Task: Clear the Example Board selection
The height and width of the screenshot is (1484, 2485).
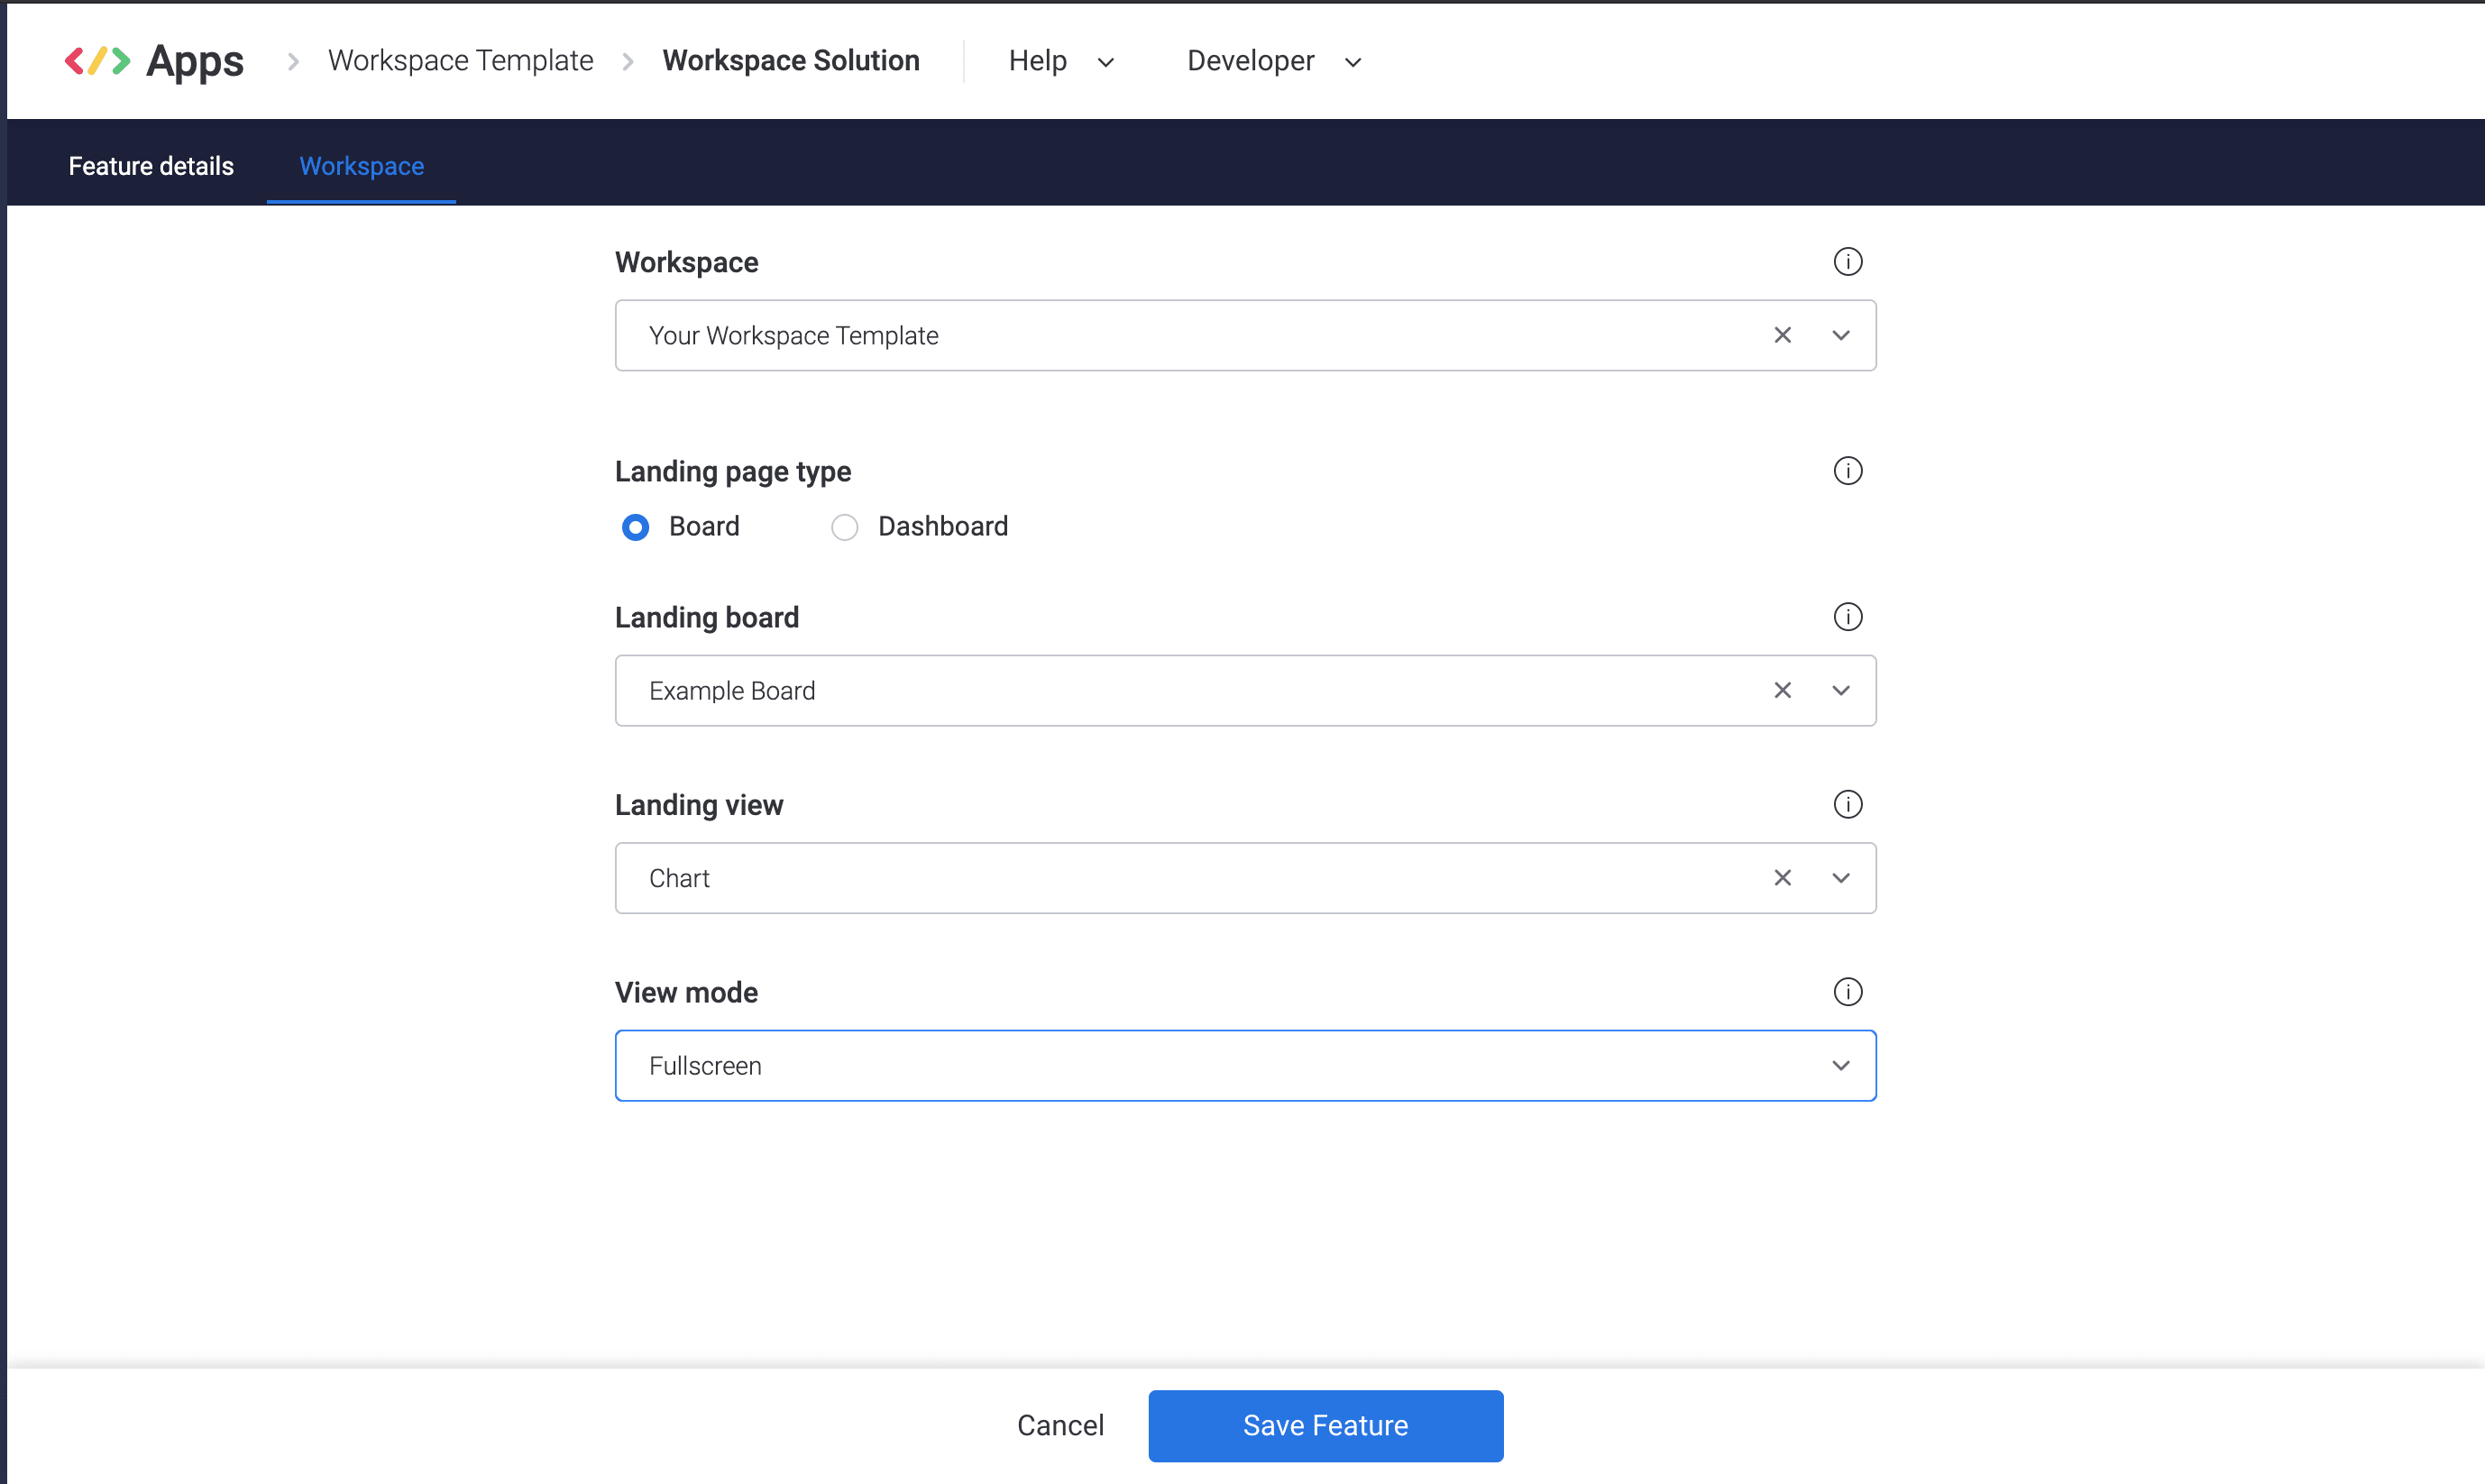Action: pos(1782,690)
